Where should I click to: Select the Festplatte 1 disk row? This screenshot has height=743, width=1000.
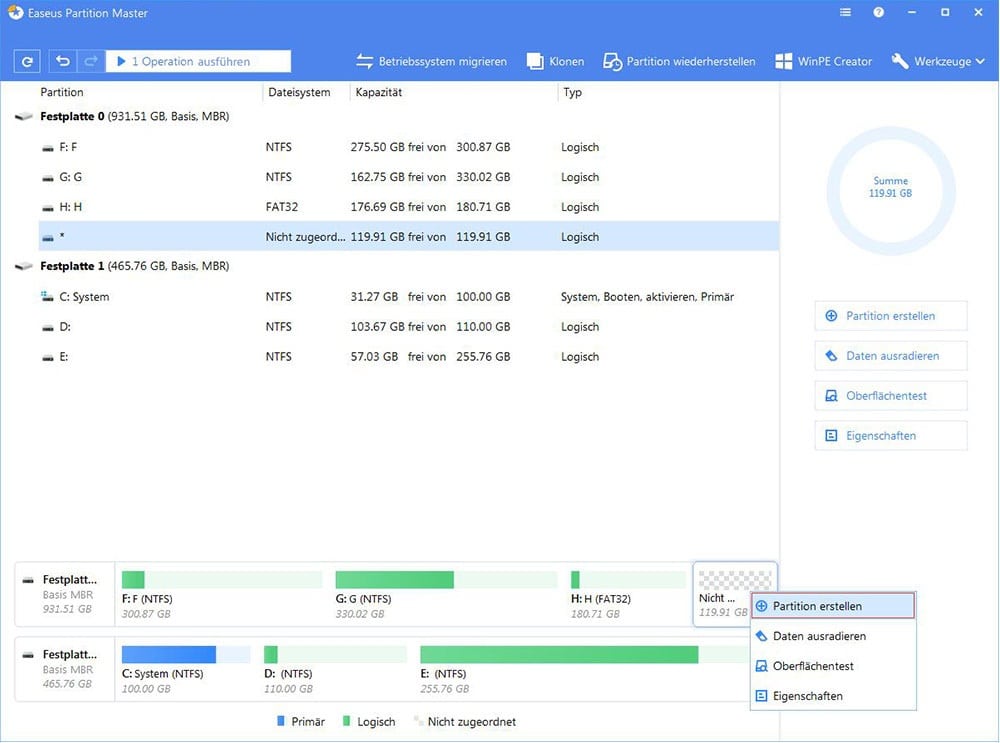395,267
